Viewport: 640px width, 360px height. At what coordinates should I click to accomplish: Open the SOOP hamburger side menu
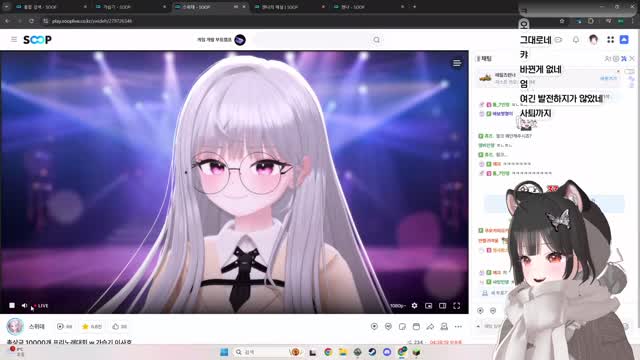click(x=14, y=40)
